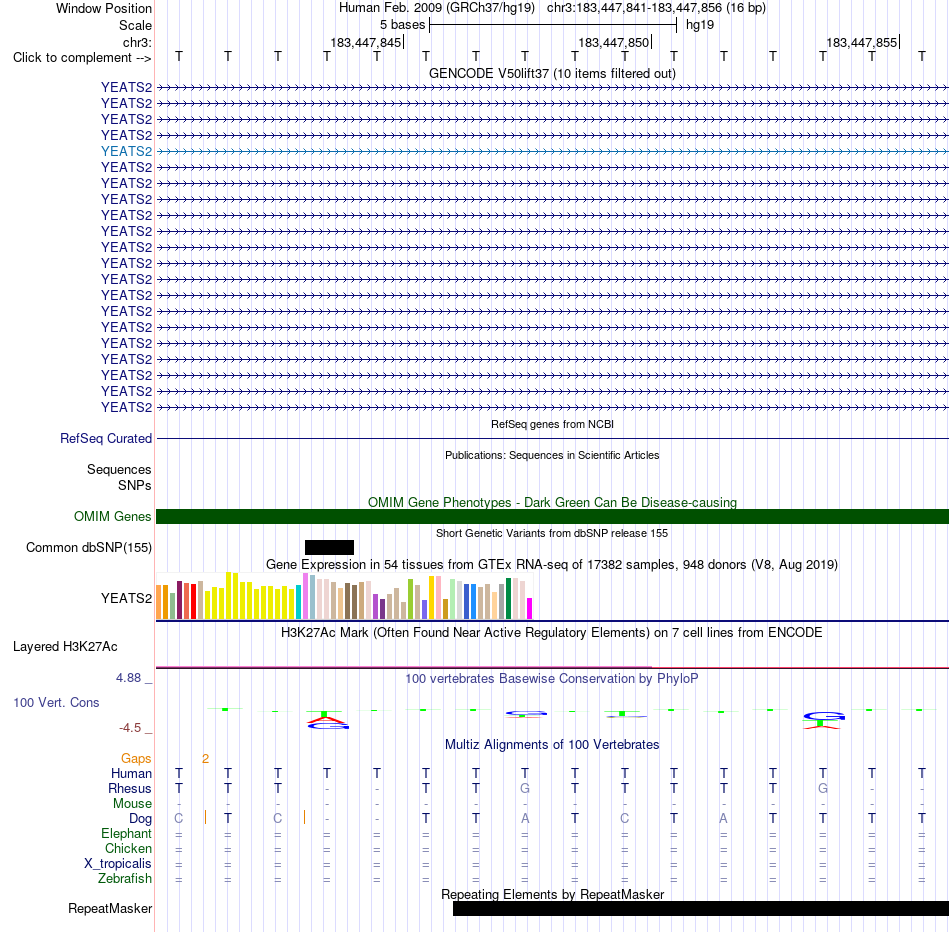This screenshot has height=932, width=950.
Task: Click the Elephant species label
Action: (x=126, y=834)
